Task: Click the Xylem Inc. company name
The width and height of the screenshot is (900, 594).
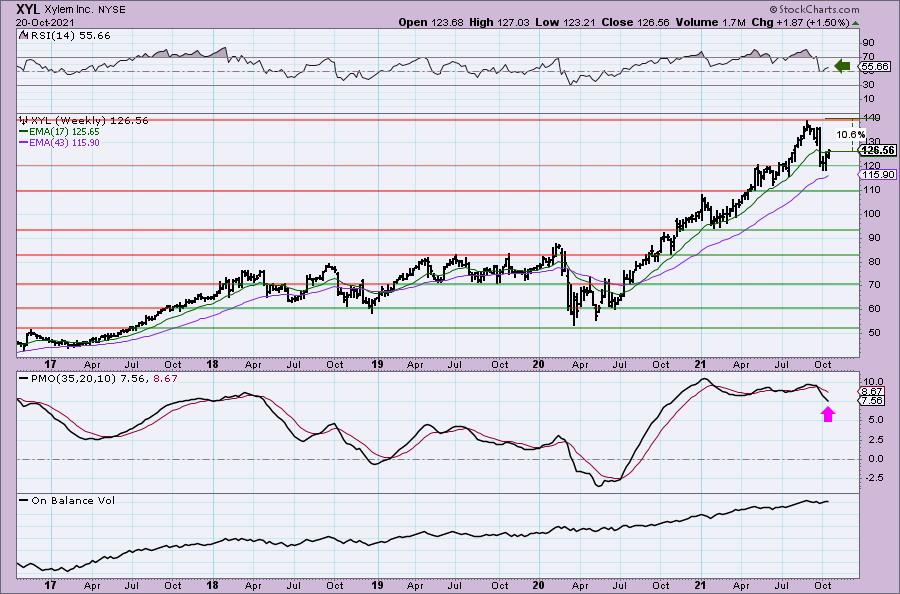Action: pos(68,10)
